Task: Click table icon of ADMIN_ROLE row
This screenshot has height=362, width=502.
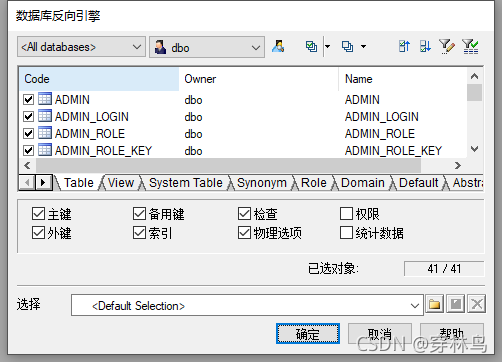Action: pos(45,133)
